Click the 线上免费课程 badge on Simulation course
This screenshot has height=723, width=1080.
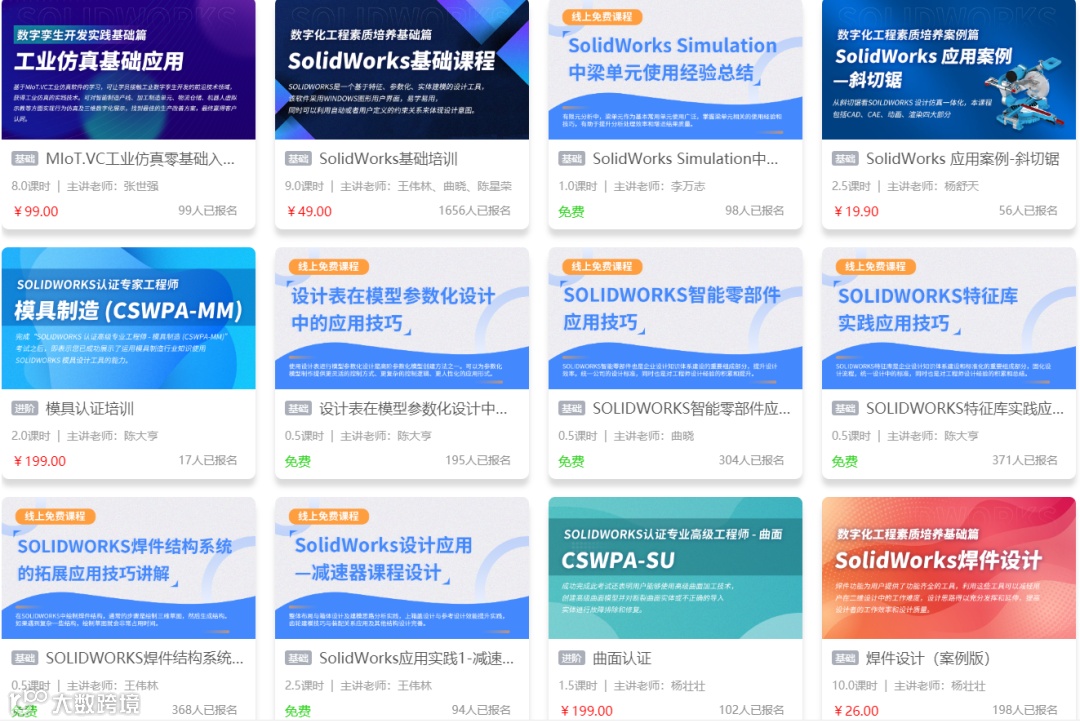[602, 17]
